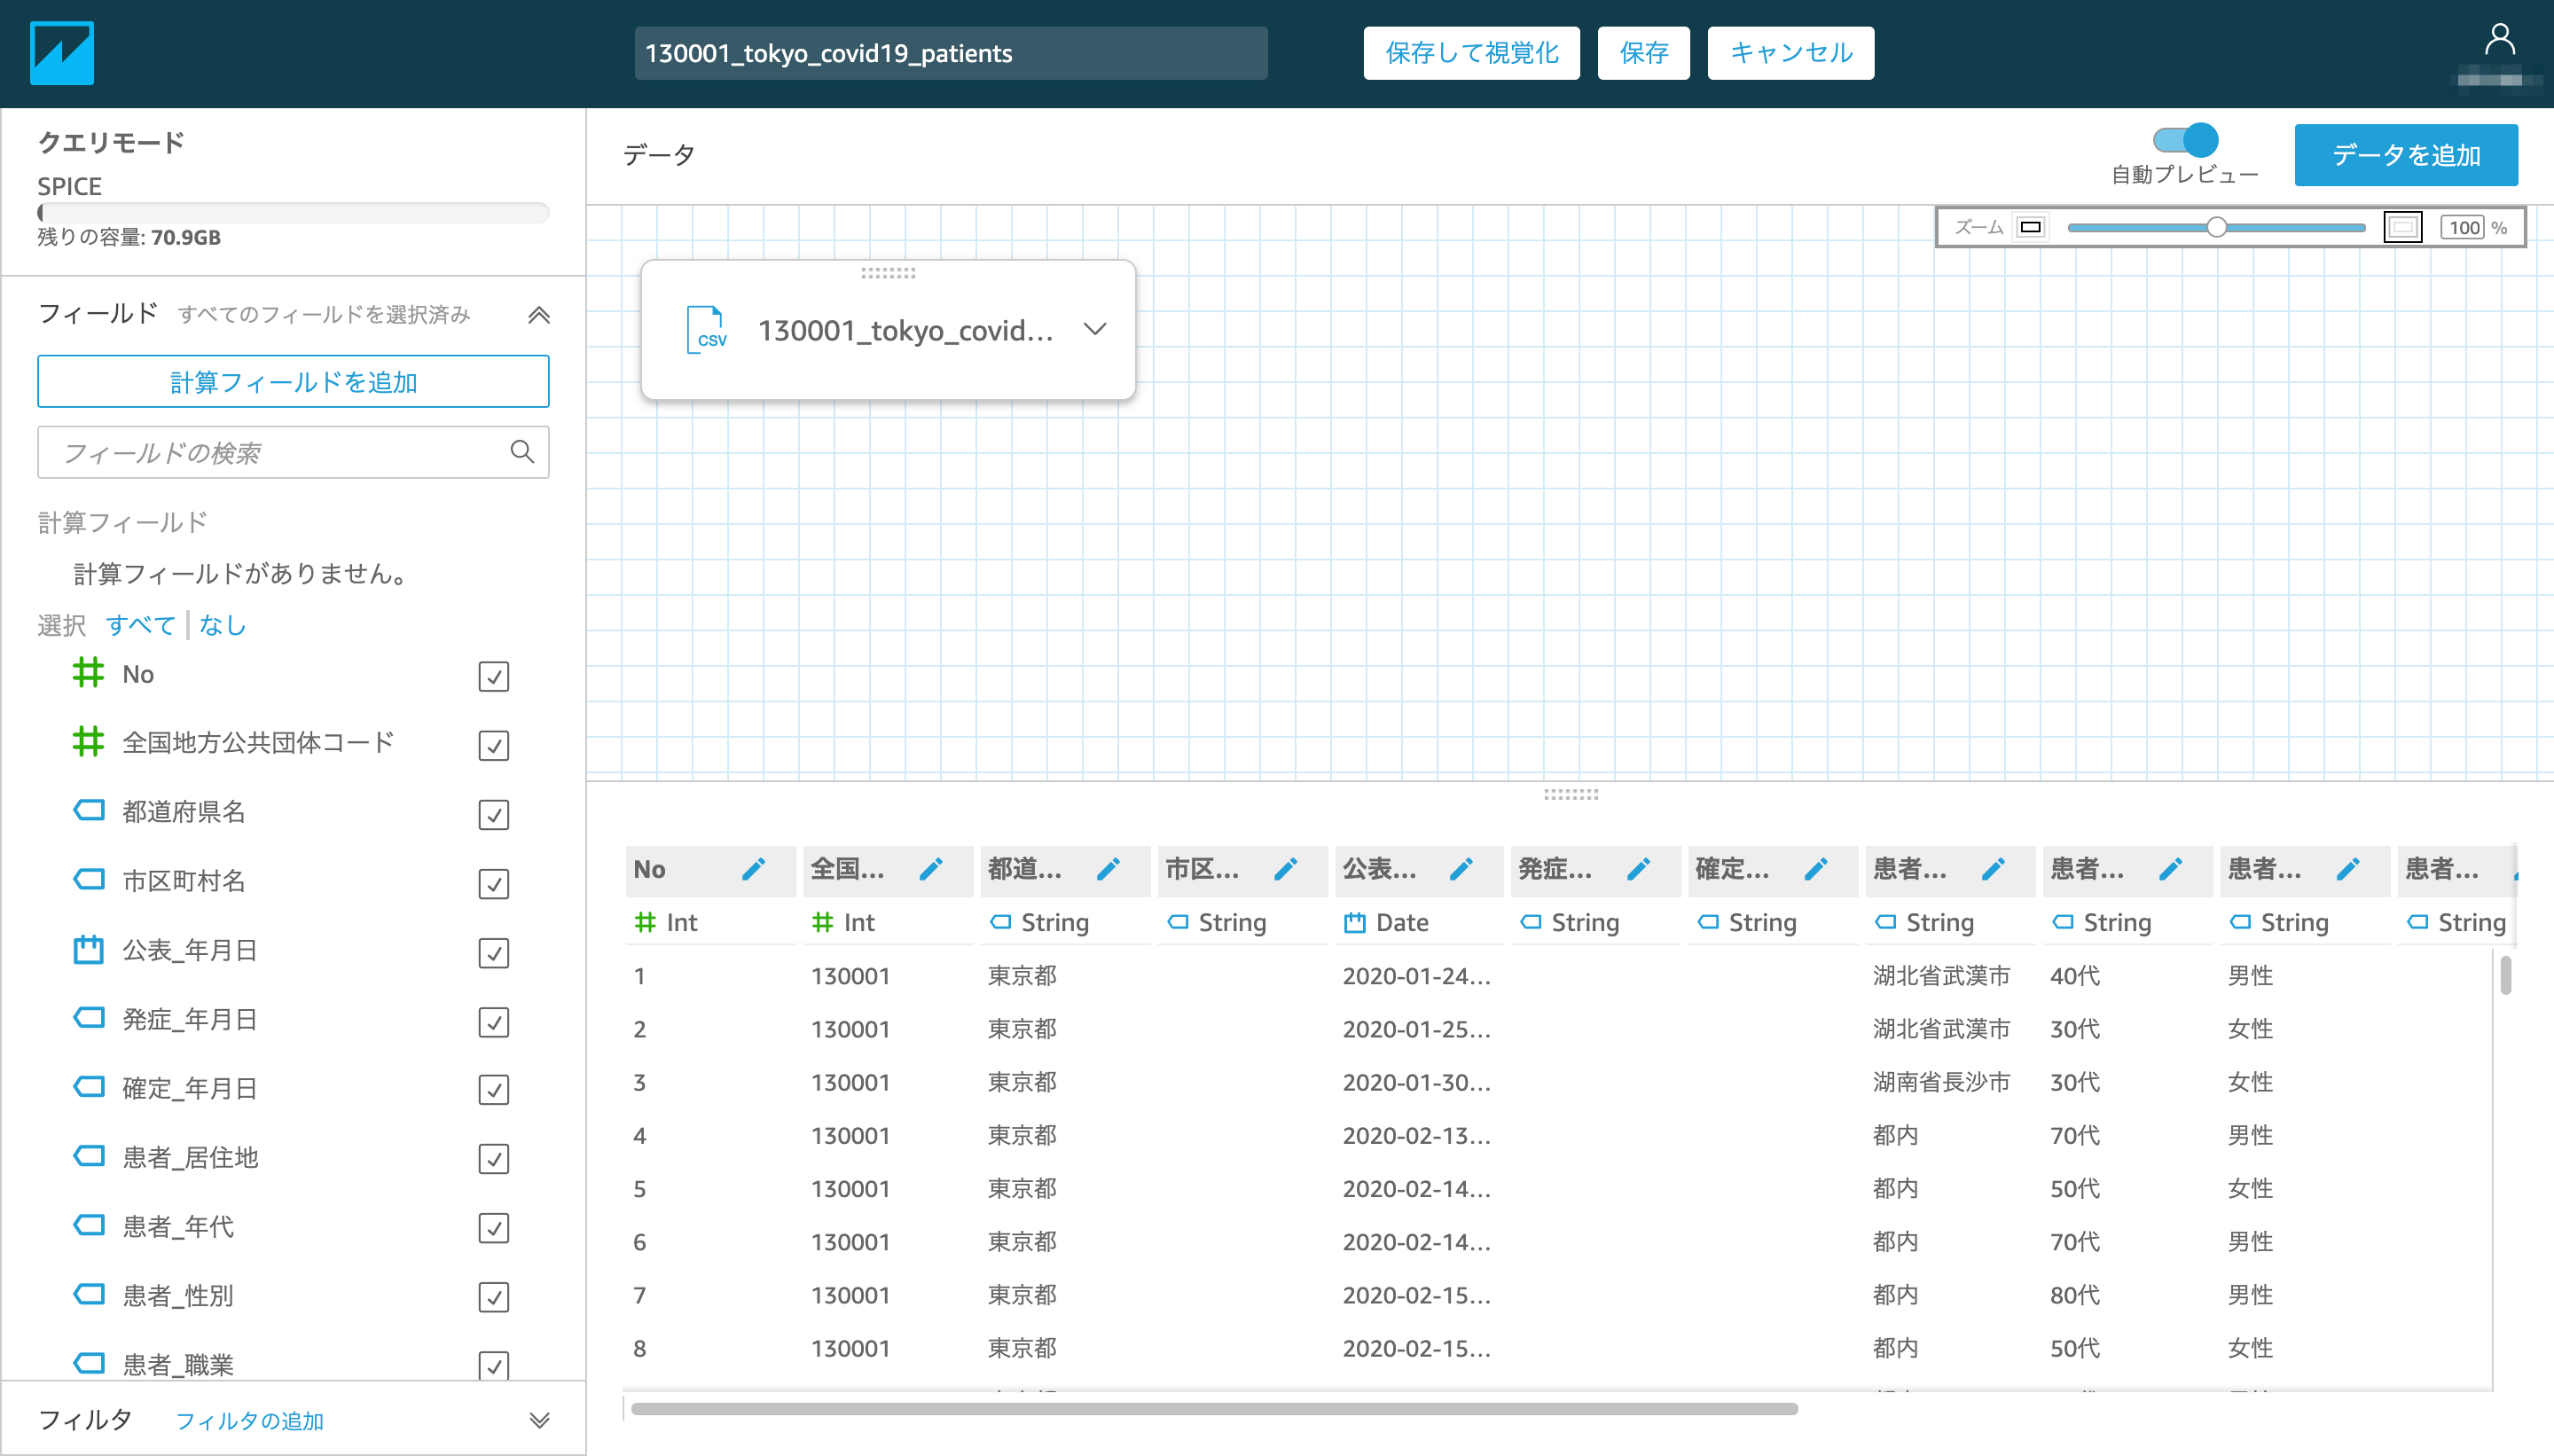Toggle the 自動プレビュー switch
The image size is (2554, 1456).
tap(2186, 140)
